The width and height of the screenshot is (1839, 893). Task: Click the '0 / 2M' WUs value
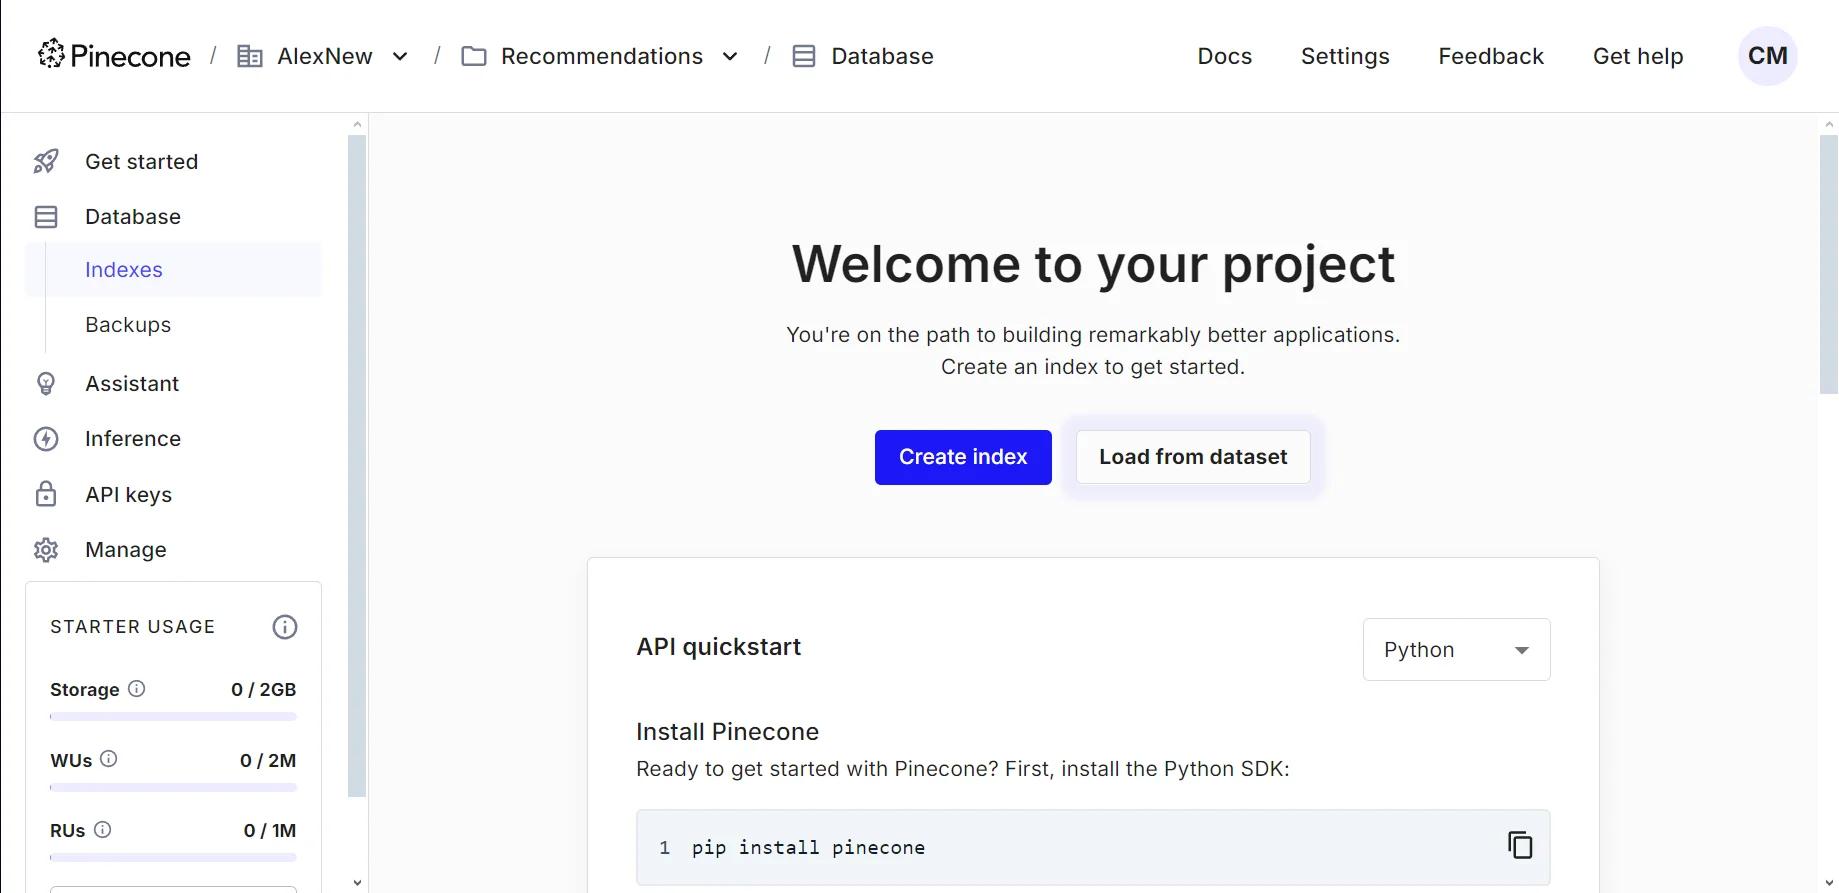point(268,760)
